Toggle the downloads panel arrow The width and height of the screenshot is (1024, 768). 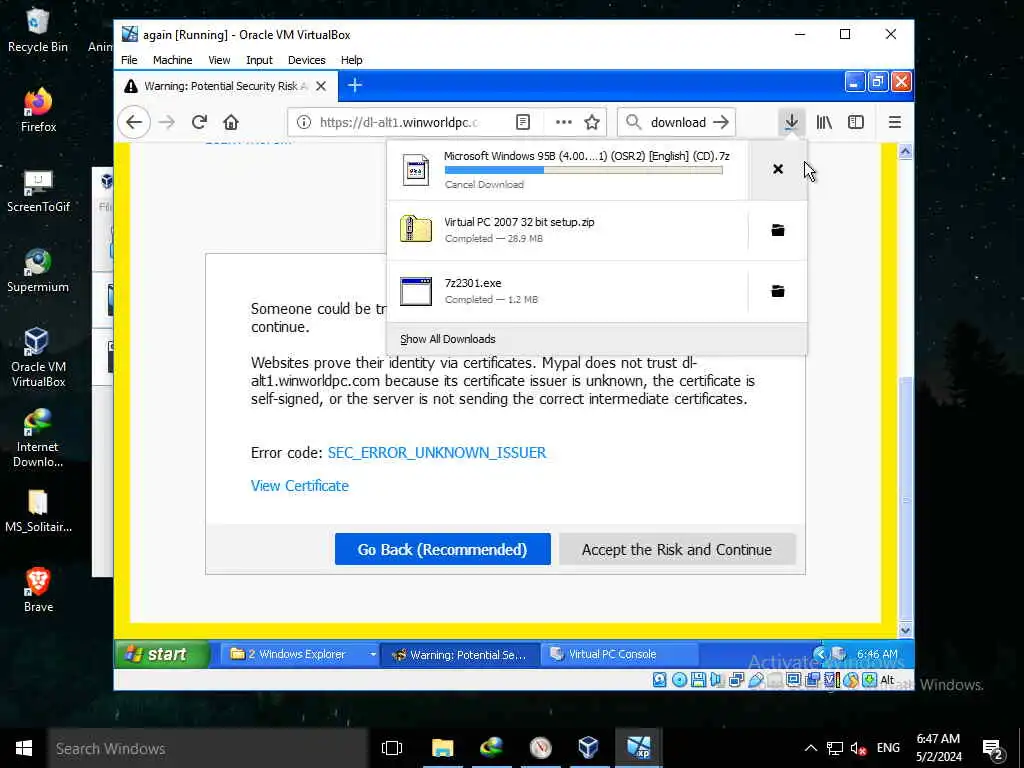pyautogui.click(x=791, y=122)
